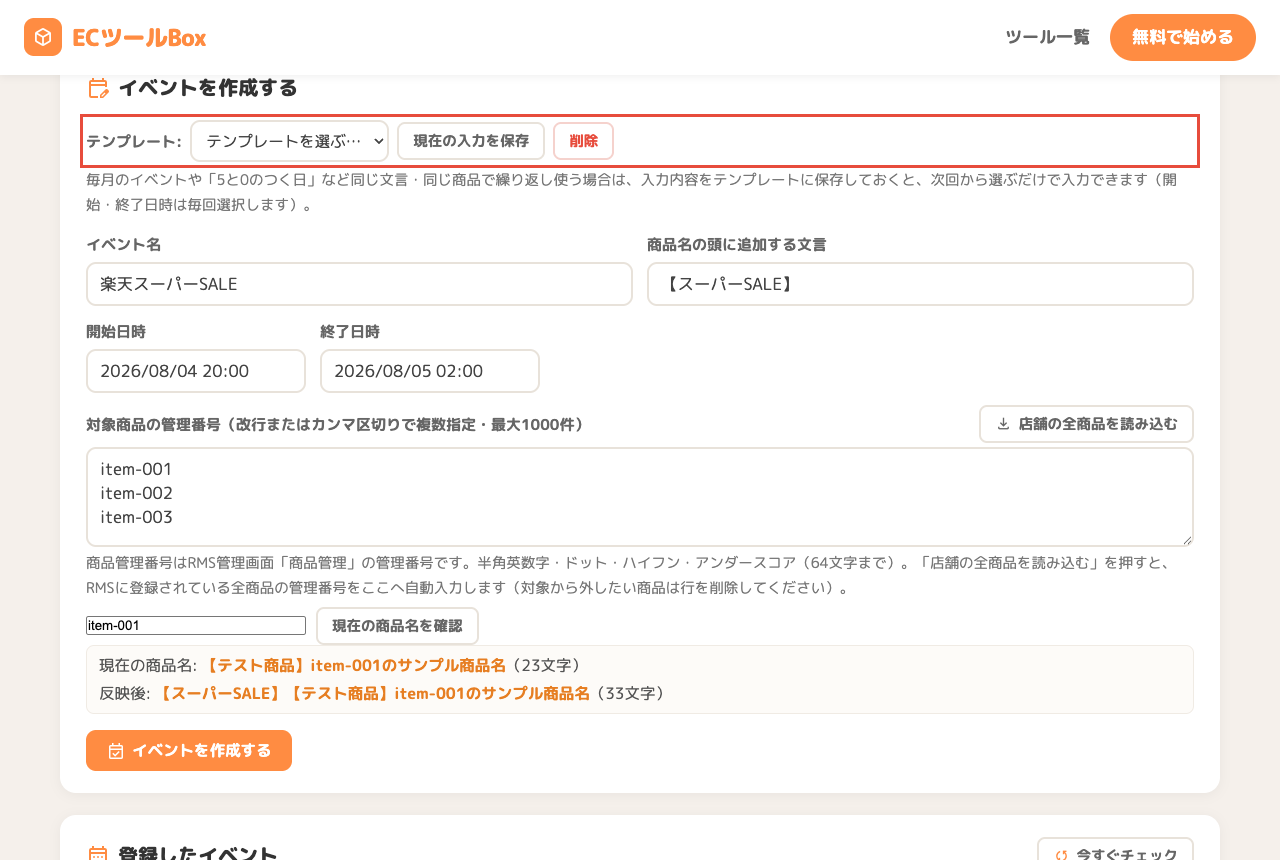The height and width of the screenshot is (860, 1280).
Task: Click the red 削除 template button
Action: tap(583, 141)
